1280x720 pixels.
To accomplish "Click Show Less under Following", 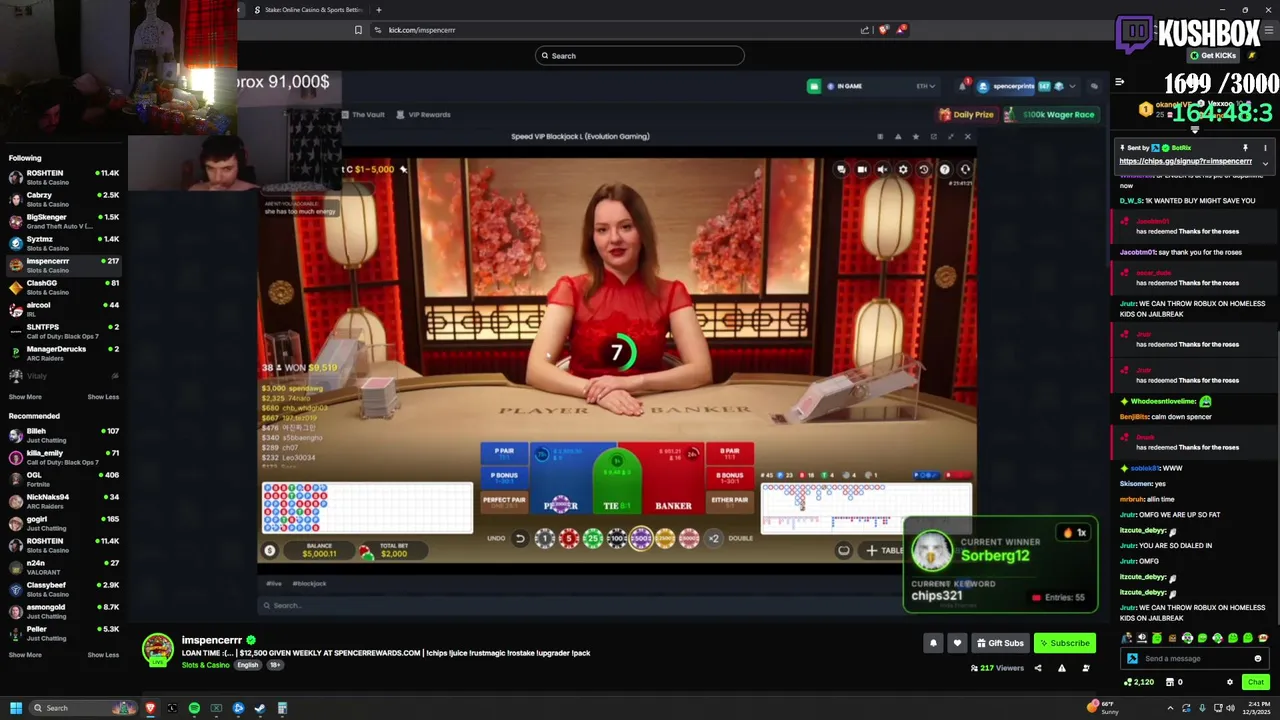I will coord(103,397).
